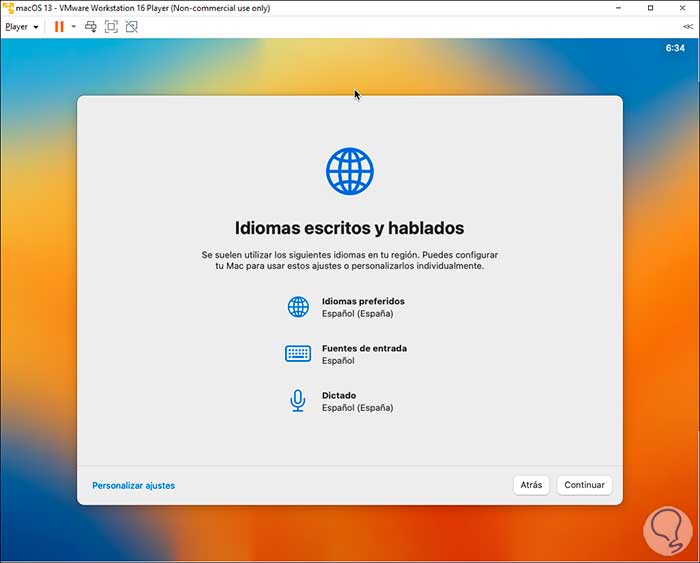
Task: Click the Continuar button
Action: 584,485
